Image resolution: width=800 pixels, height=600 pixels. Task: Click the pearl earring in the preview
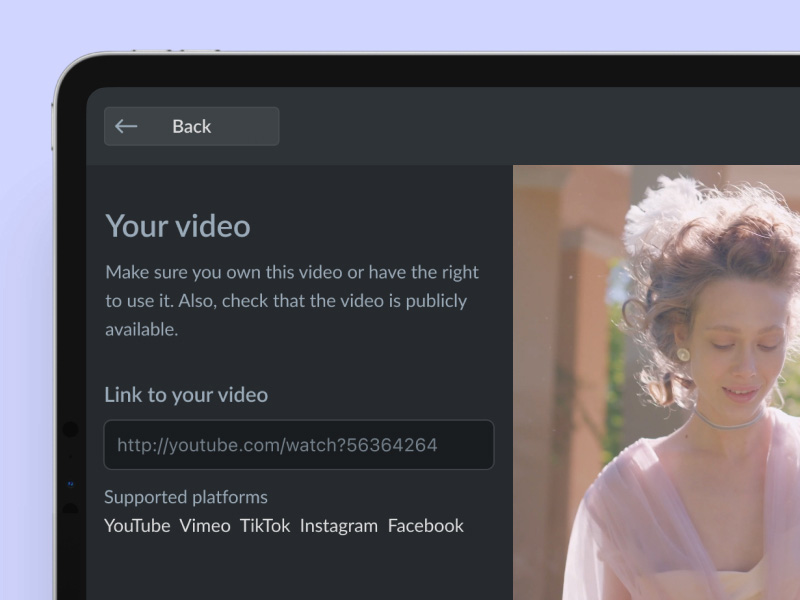tap(683, 354)
